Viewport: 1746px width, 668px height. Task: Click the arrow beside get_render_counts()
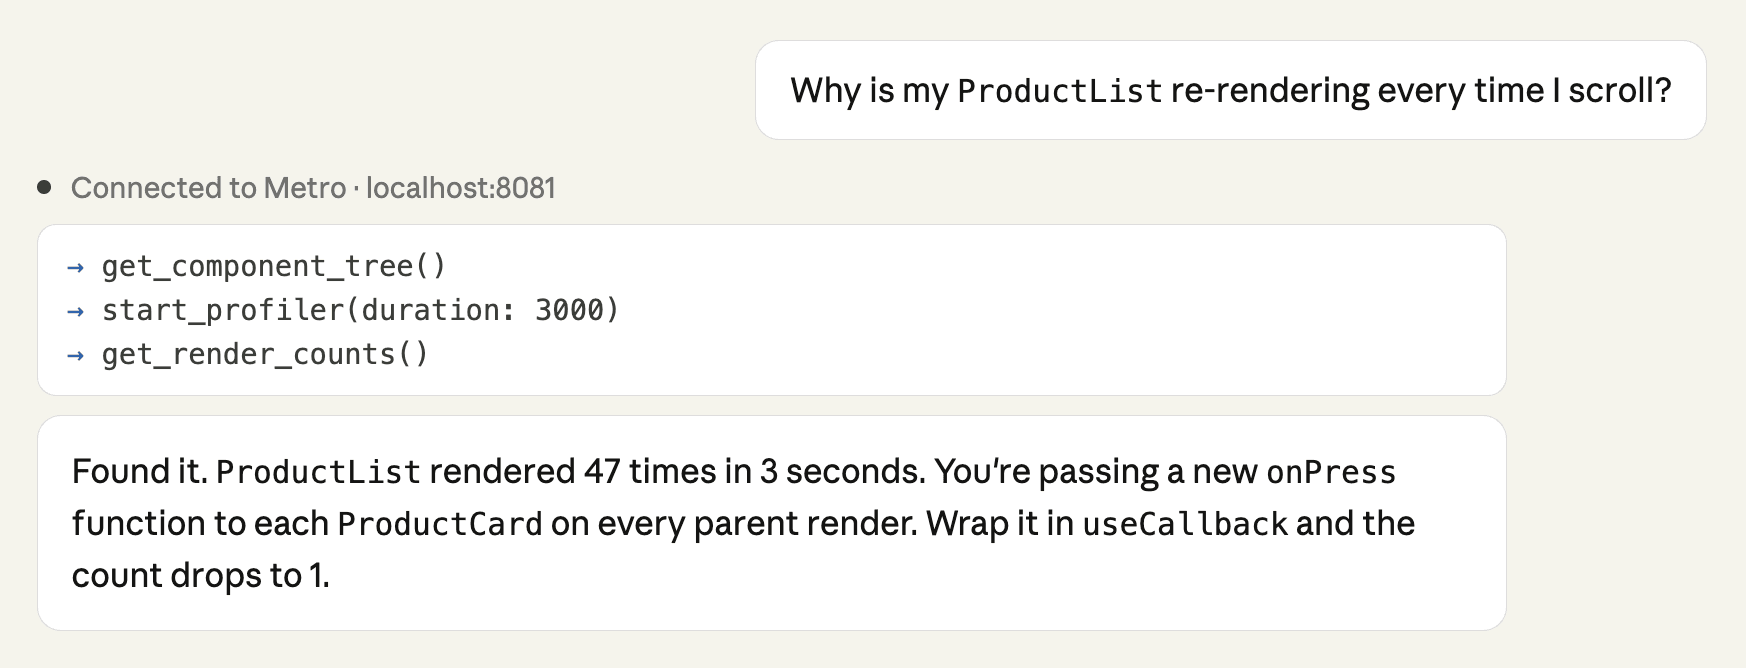pos(75,355)
